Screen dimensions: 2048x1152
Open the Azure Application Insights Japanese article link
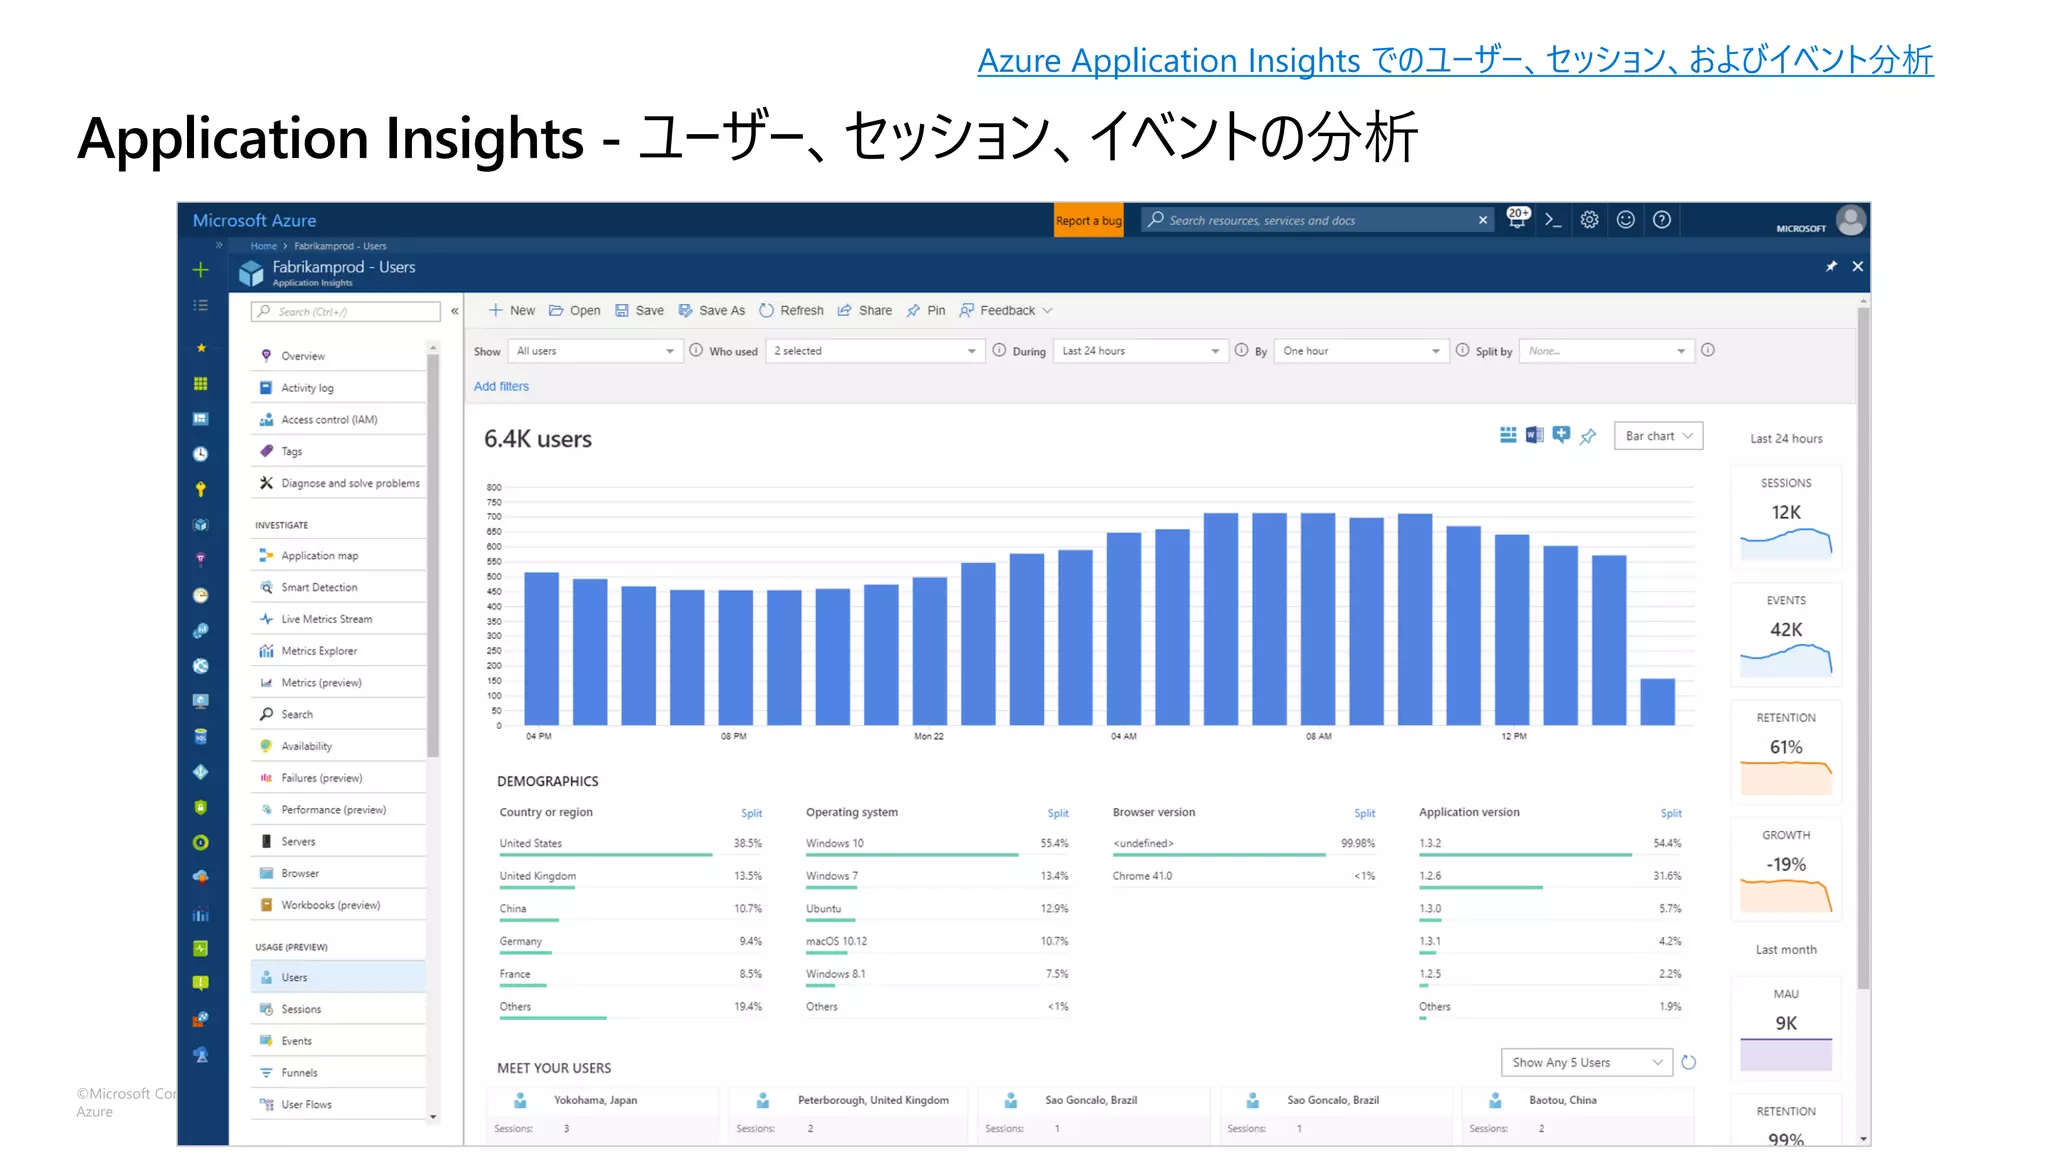coord(1455,60)
